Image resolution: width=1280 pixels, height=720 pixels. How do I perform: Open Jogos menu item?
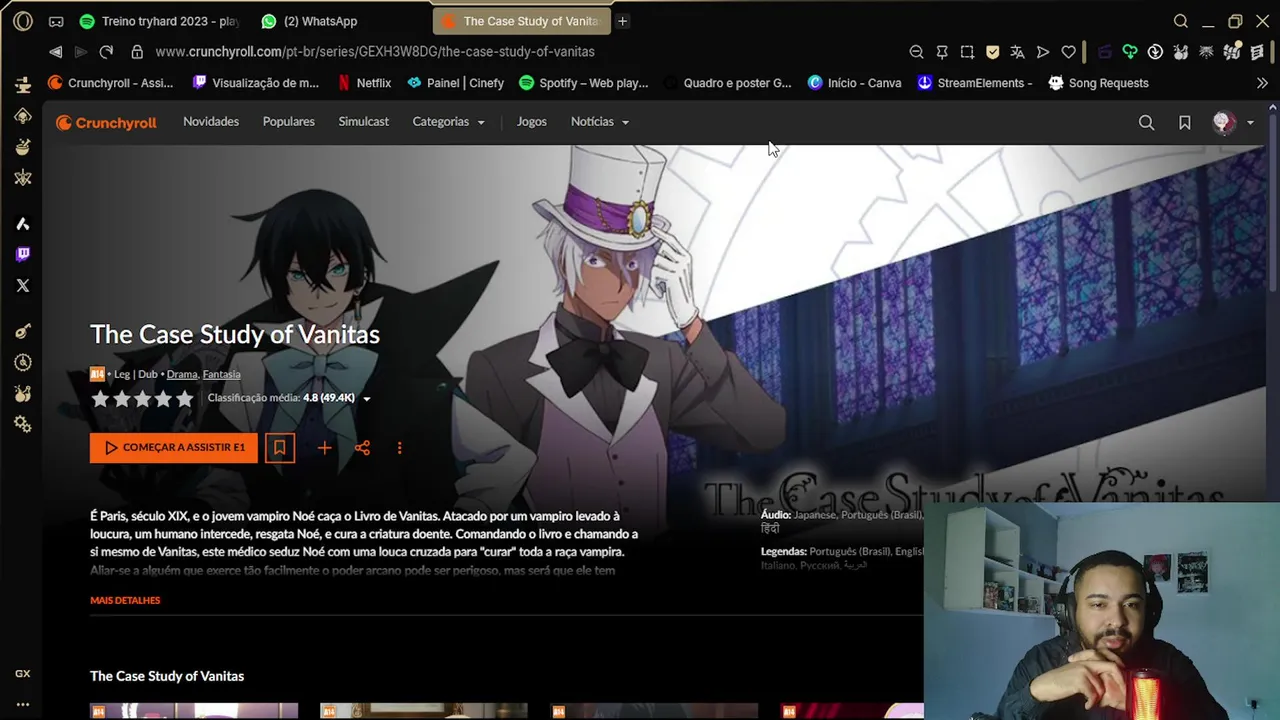point(531,122)
